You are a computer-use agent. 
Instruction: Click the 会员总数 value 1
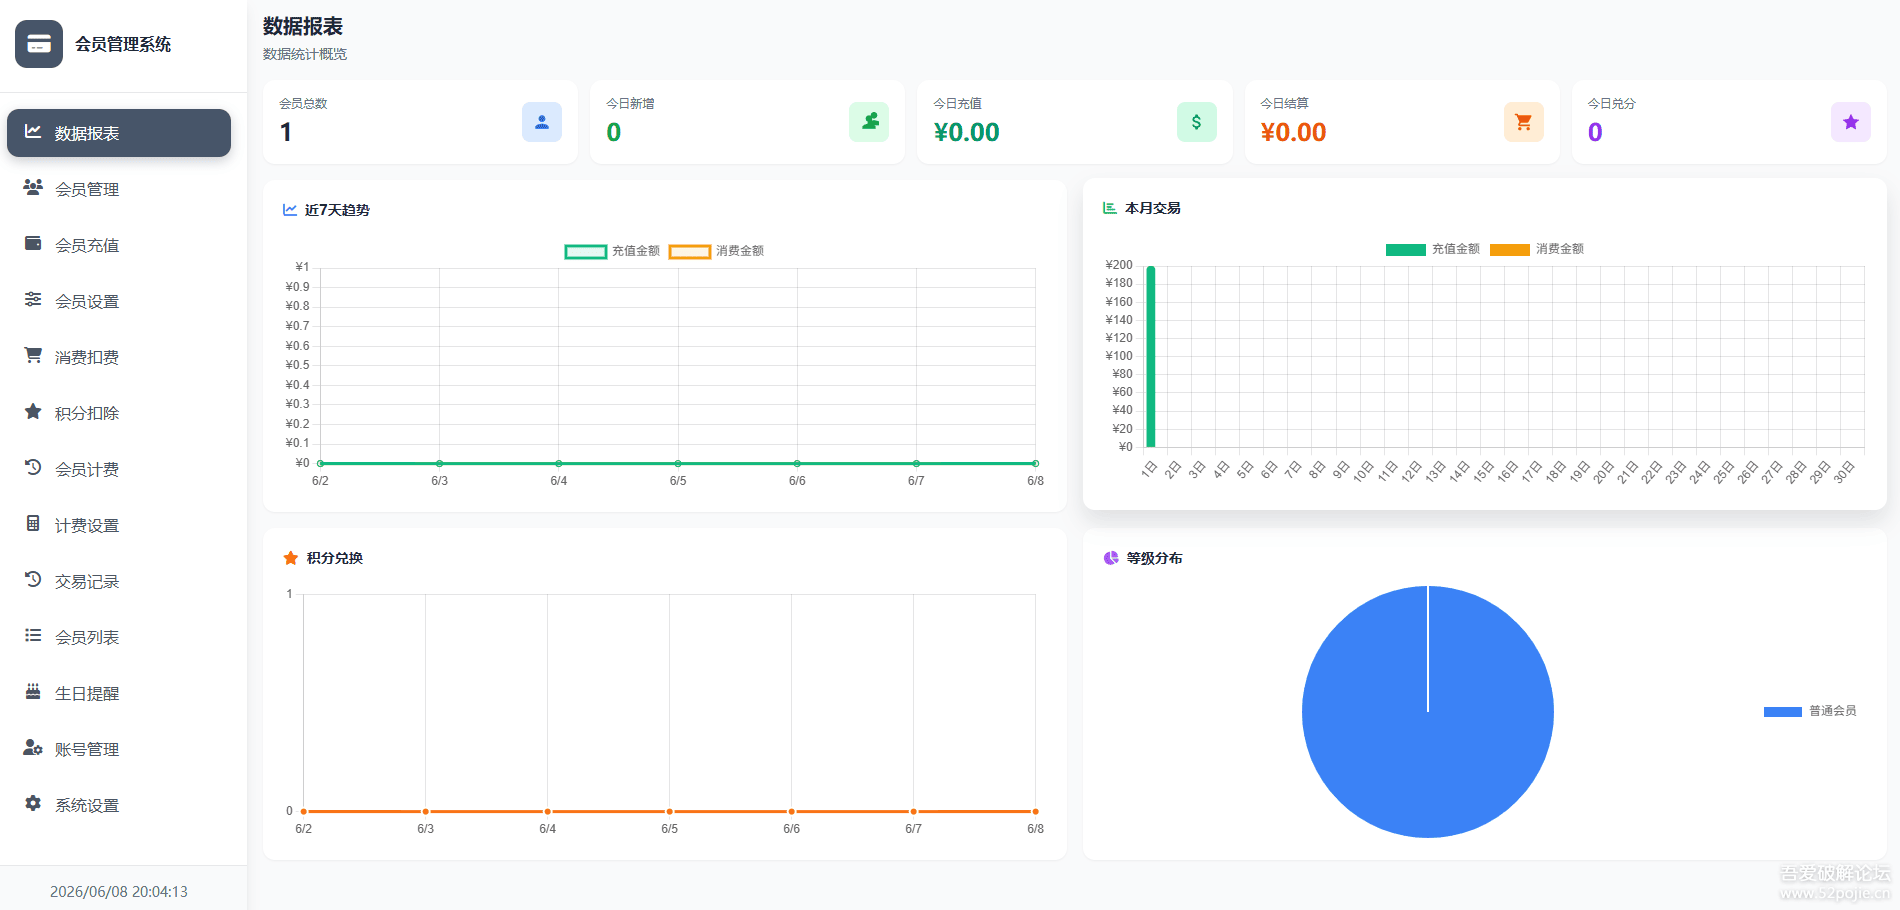tap(286, 132)
